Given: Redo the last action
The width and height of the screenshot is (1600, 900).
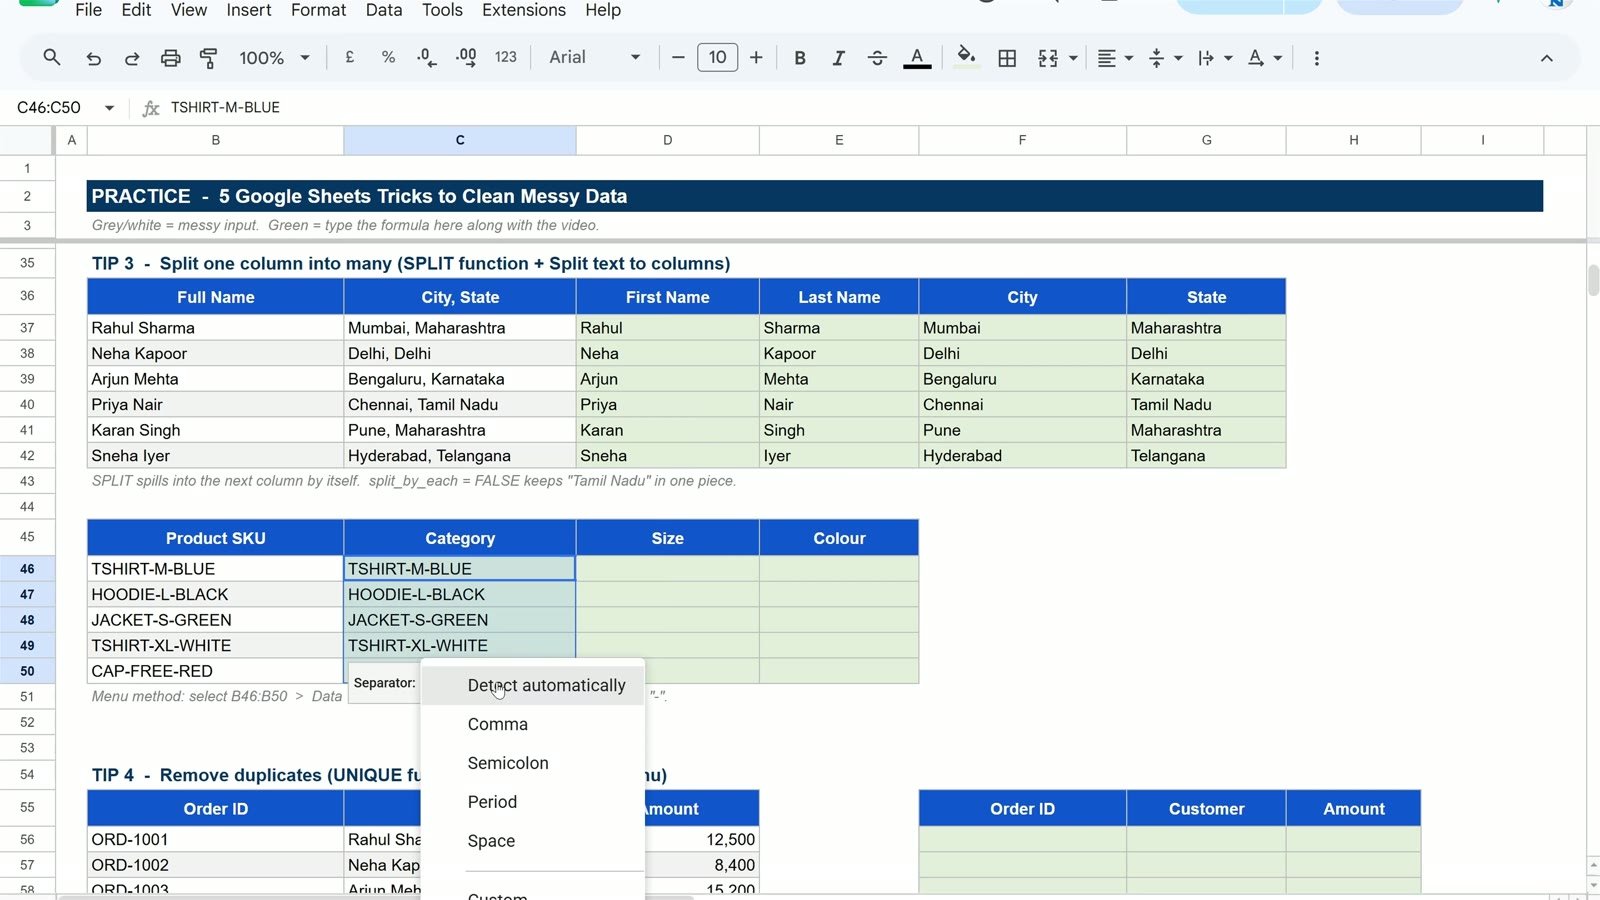Looking at the screenshot, I should [x=131, y=58].
